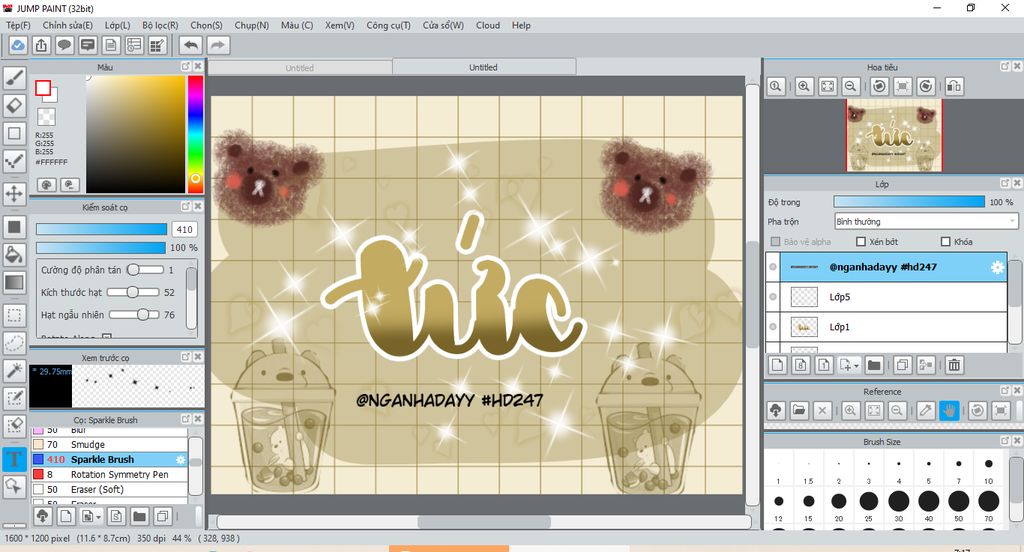Duplicate the layer using the Layer panel icon

coord(903,365)
